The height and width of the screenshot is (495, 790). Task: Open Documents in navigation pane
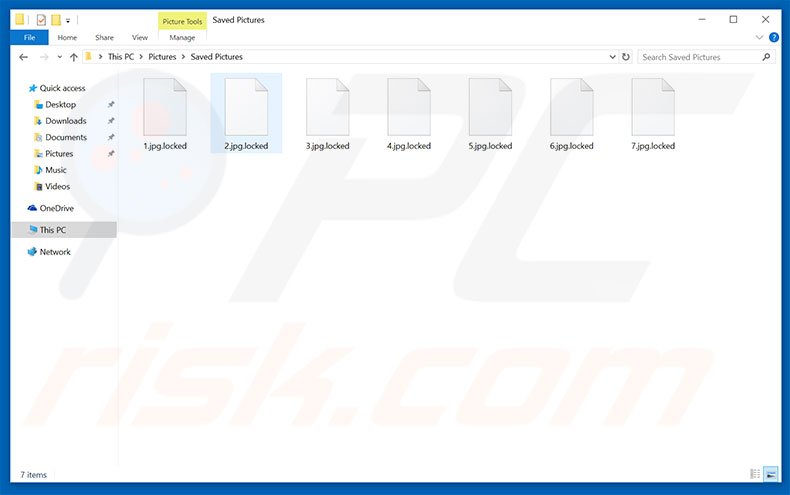pyautogui.click(x=66, y=137)
